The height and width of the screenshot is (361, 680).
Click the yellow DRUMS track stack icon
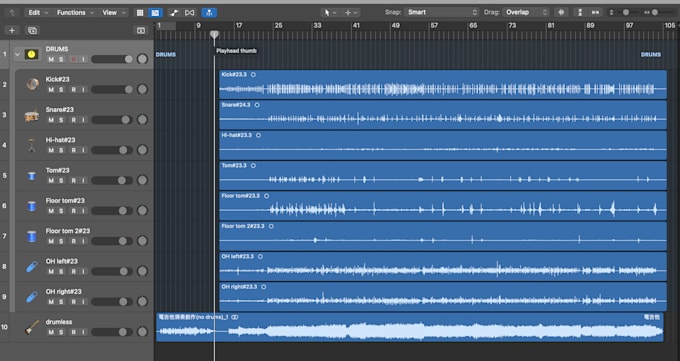pos(31,54)
